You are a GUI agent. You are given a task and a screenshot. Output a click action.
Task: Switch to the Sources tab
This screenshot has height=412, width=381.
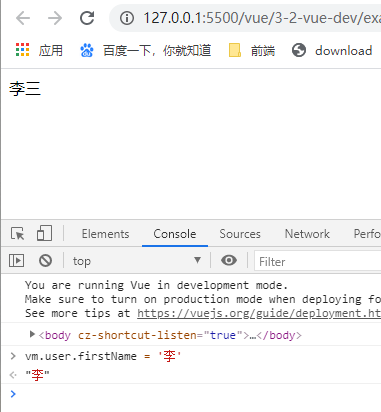tap(240, 234)
